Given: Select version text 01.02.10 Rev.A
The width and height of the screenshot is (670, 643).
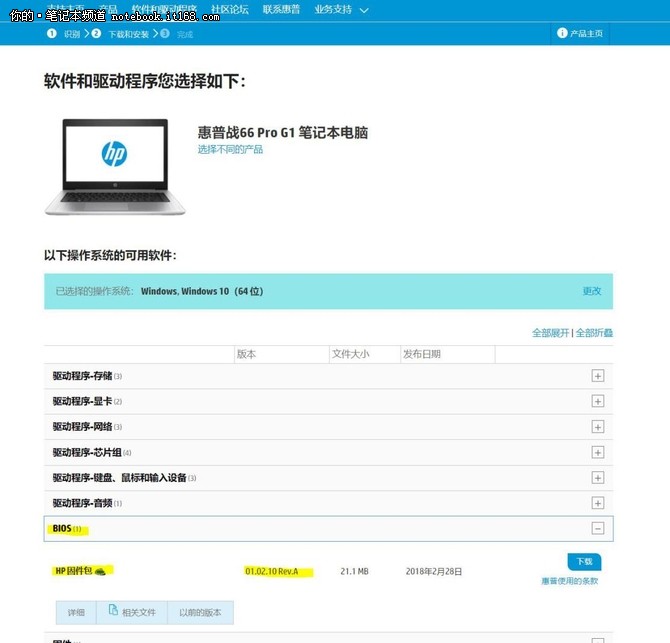Looking at the screenshot, I should pos(272,571).
